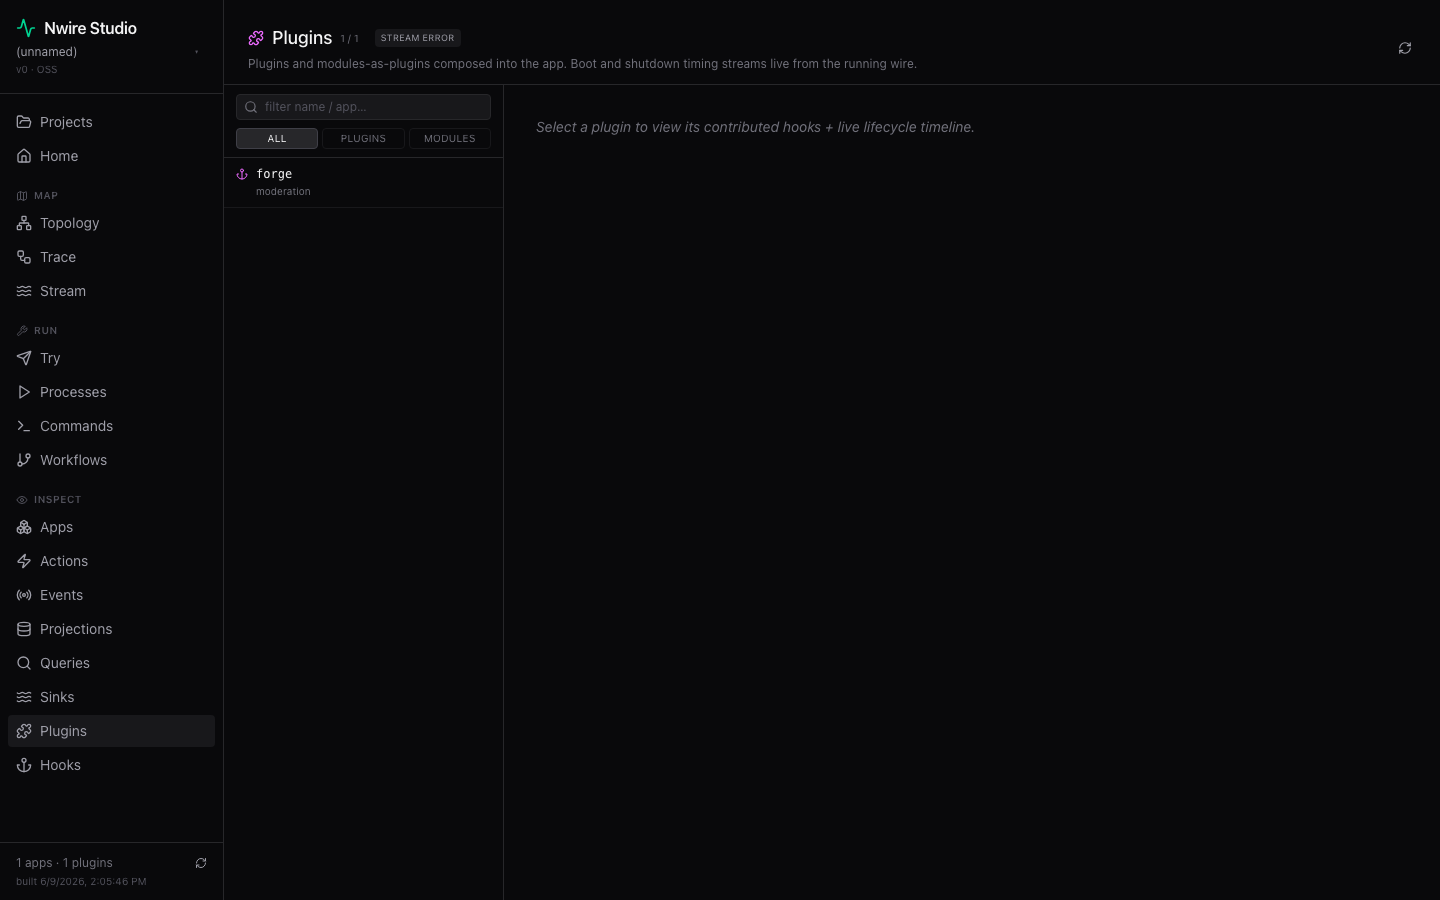This screenshot has height=900, width=1440.
Task: Open the Try runner
Action: coord(111,358)
